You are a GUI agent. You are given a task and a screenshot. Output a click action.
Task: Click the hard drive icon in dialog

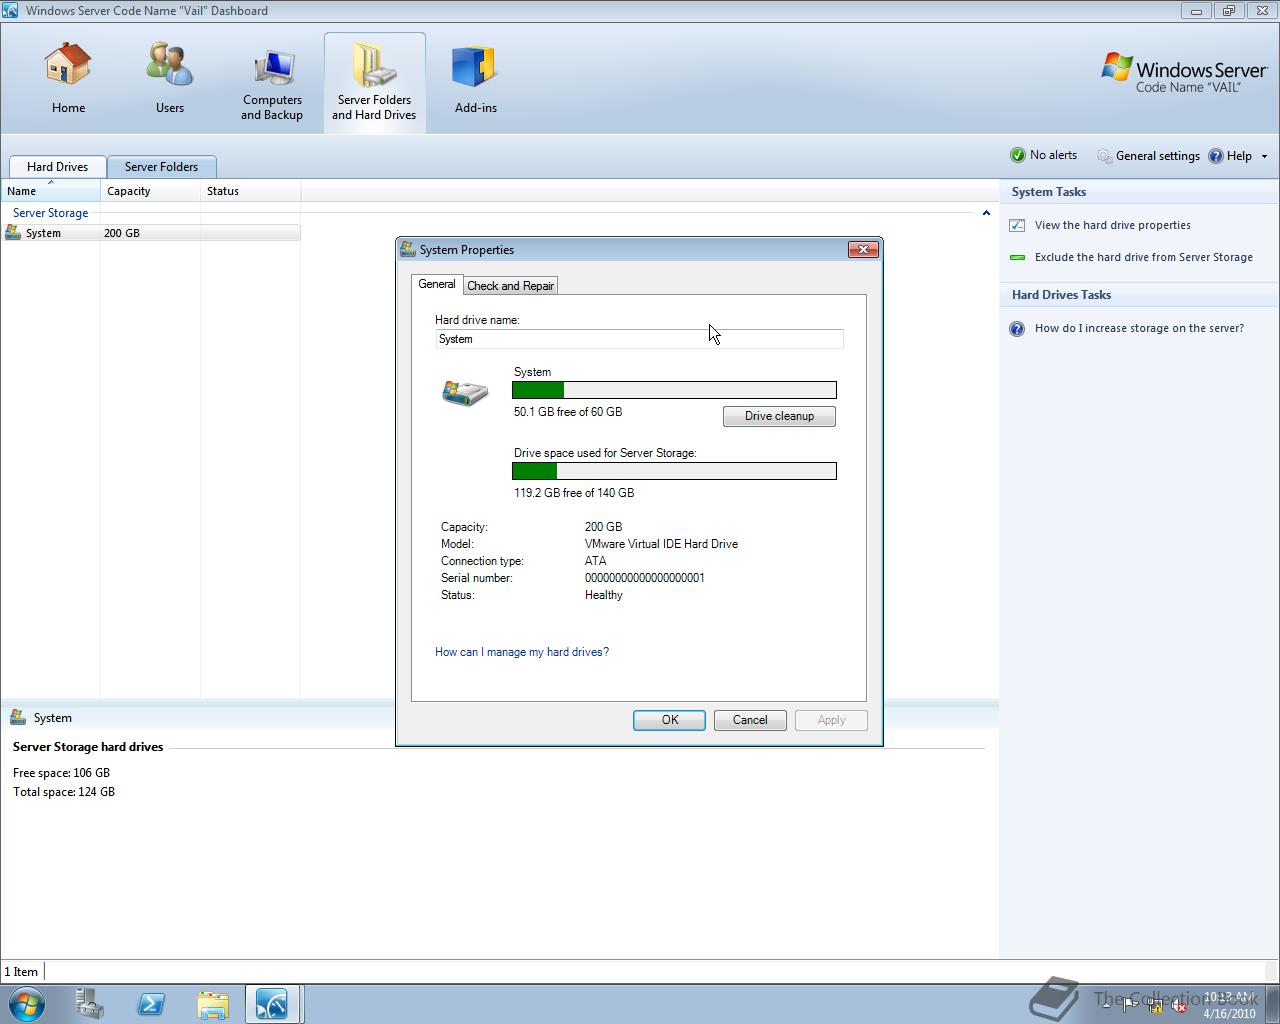point(465,392)
